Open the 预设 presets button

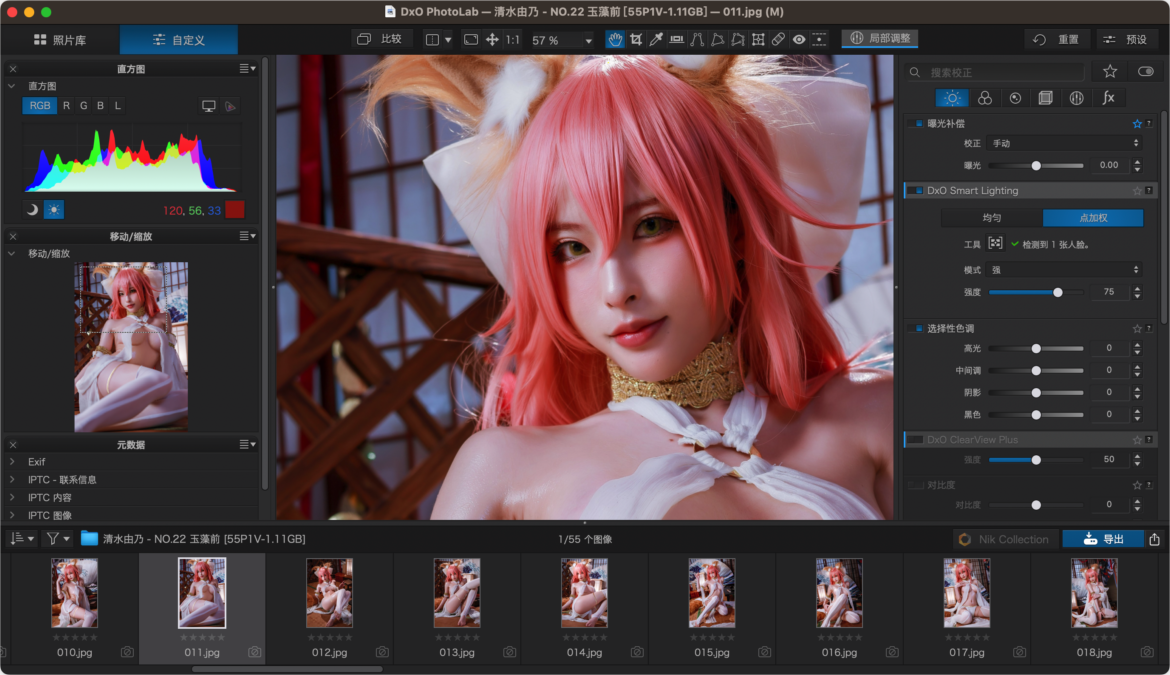1126,40
